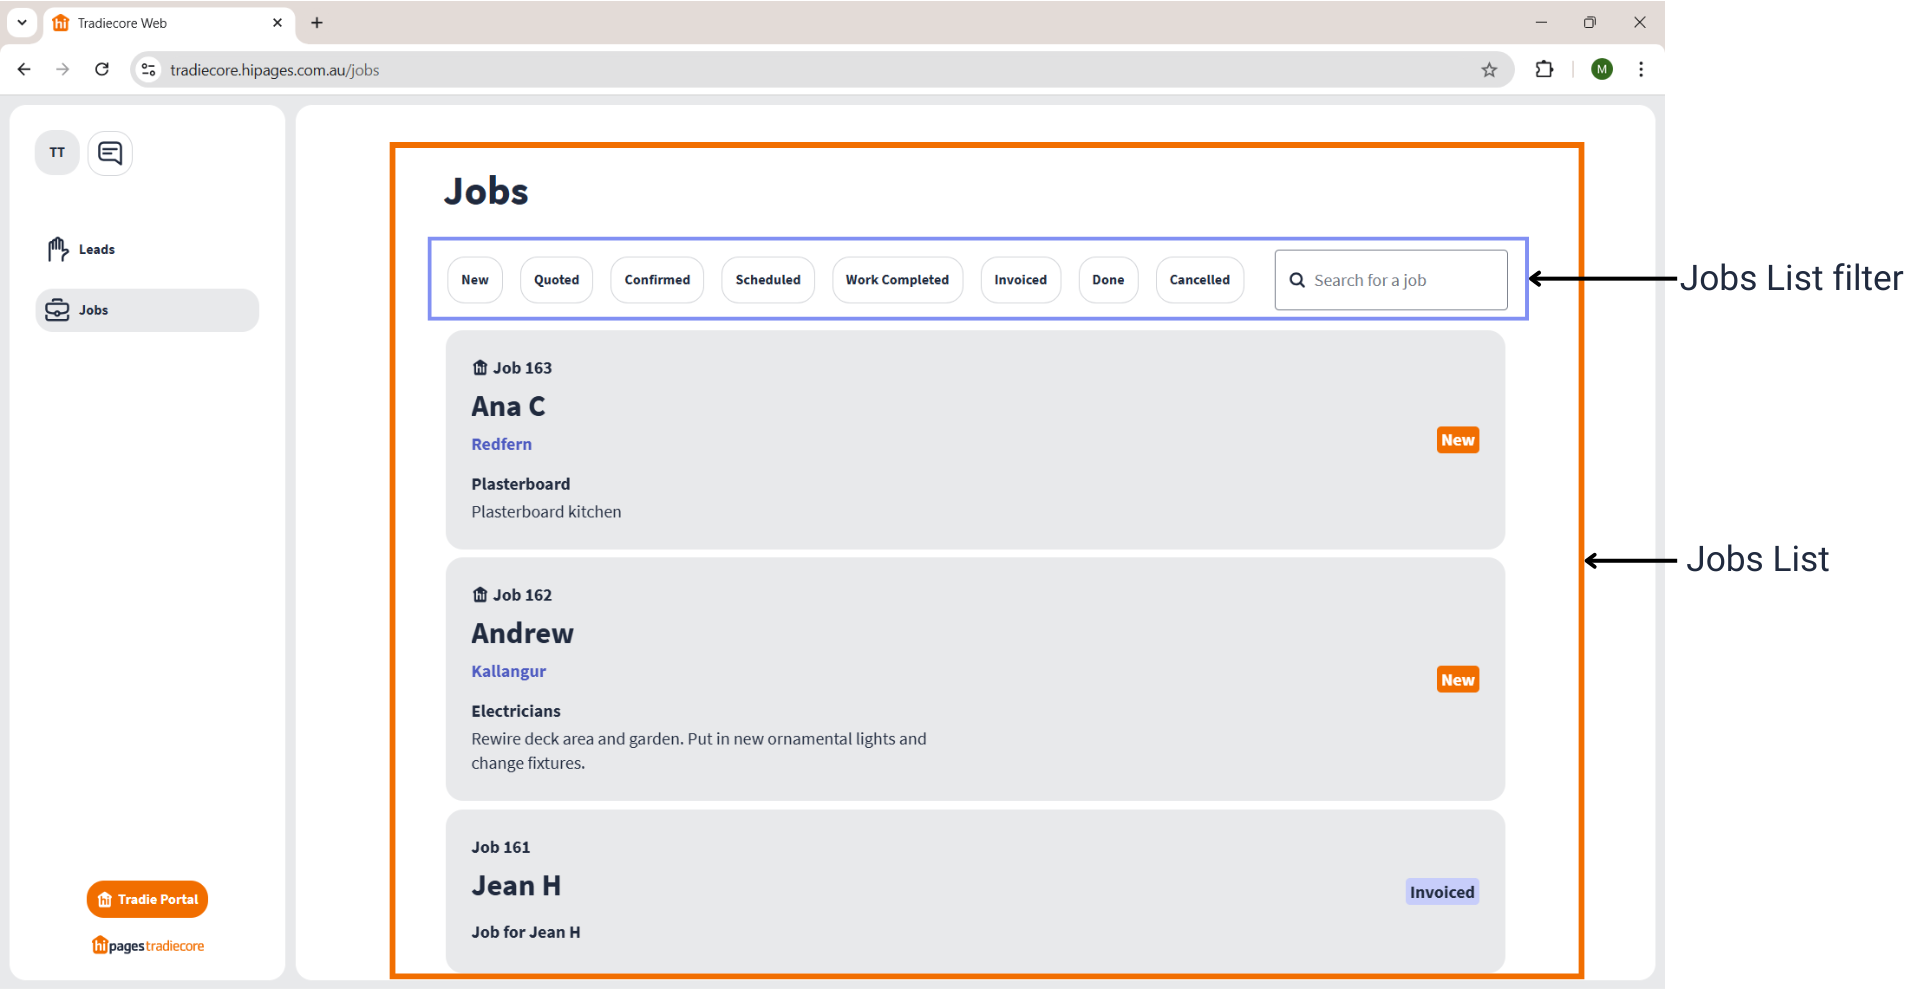The width and height of the screenshot is (1920, 989).
Task: Click the search magnifier icon
Action: click(1297, 280)
